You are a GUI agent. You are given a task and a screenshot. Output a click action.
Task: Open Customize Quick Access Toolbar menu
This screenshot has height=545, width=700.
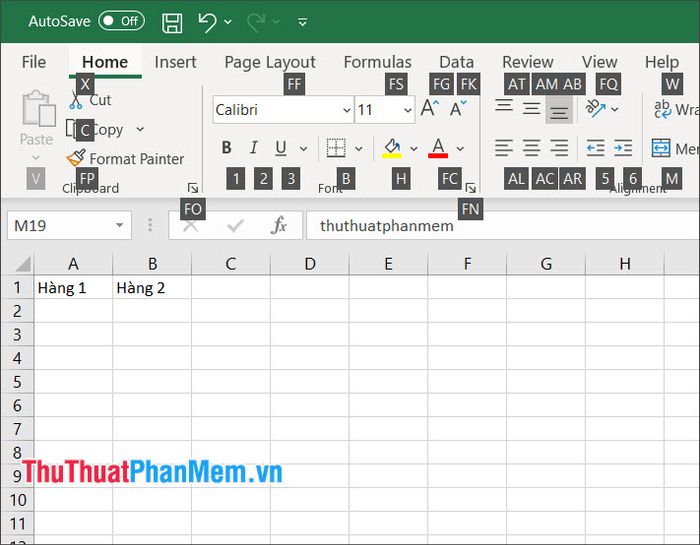[x=302, y=22]
